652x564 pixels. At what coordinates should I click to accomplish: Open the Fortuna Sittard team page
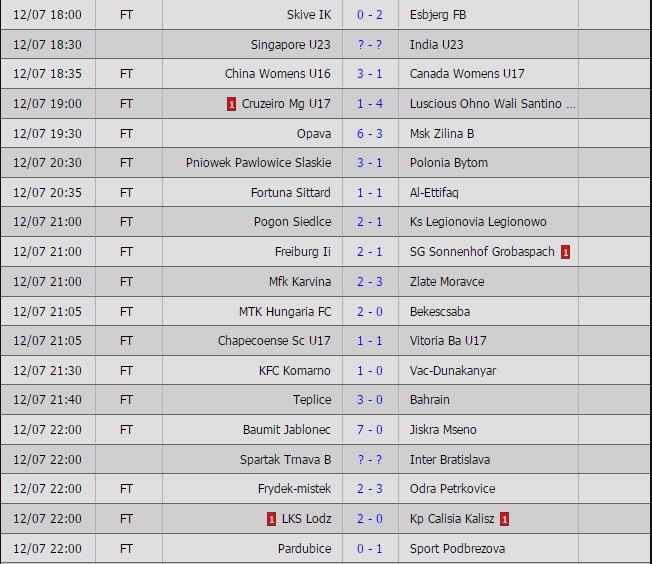click(291, 192)
